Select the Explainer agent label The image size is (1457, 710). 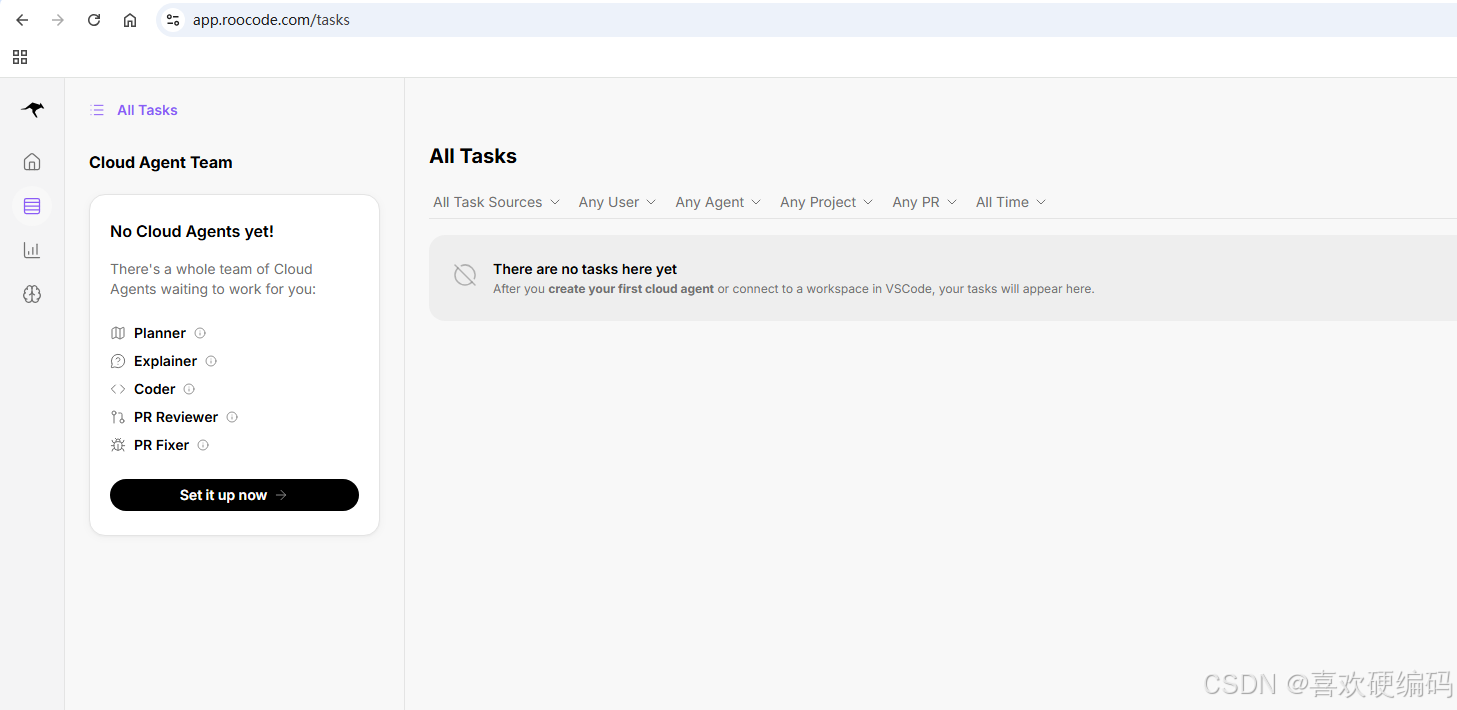point(165,361)
